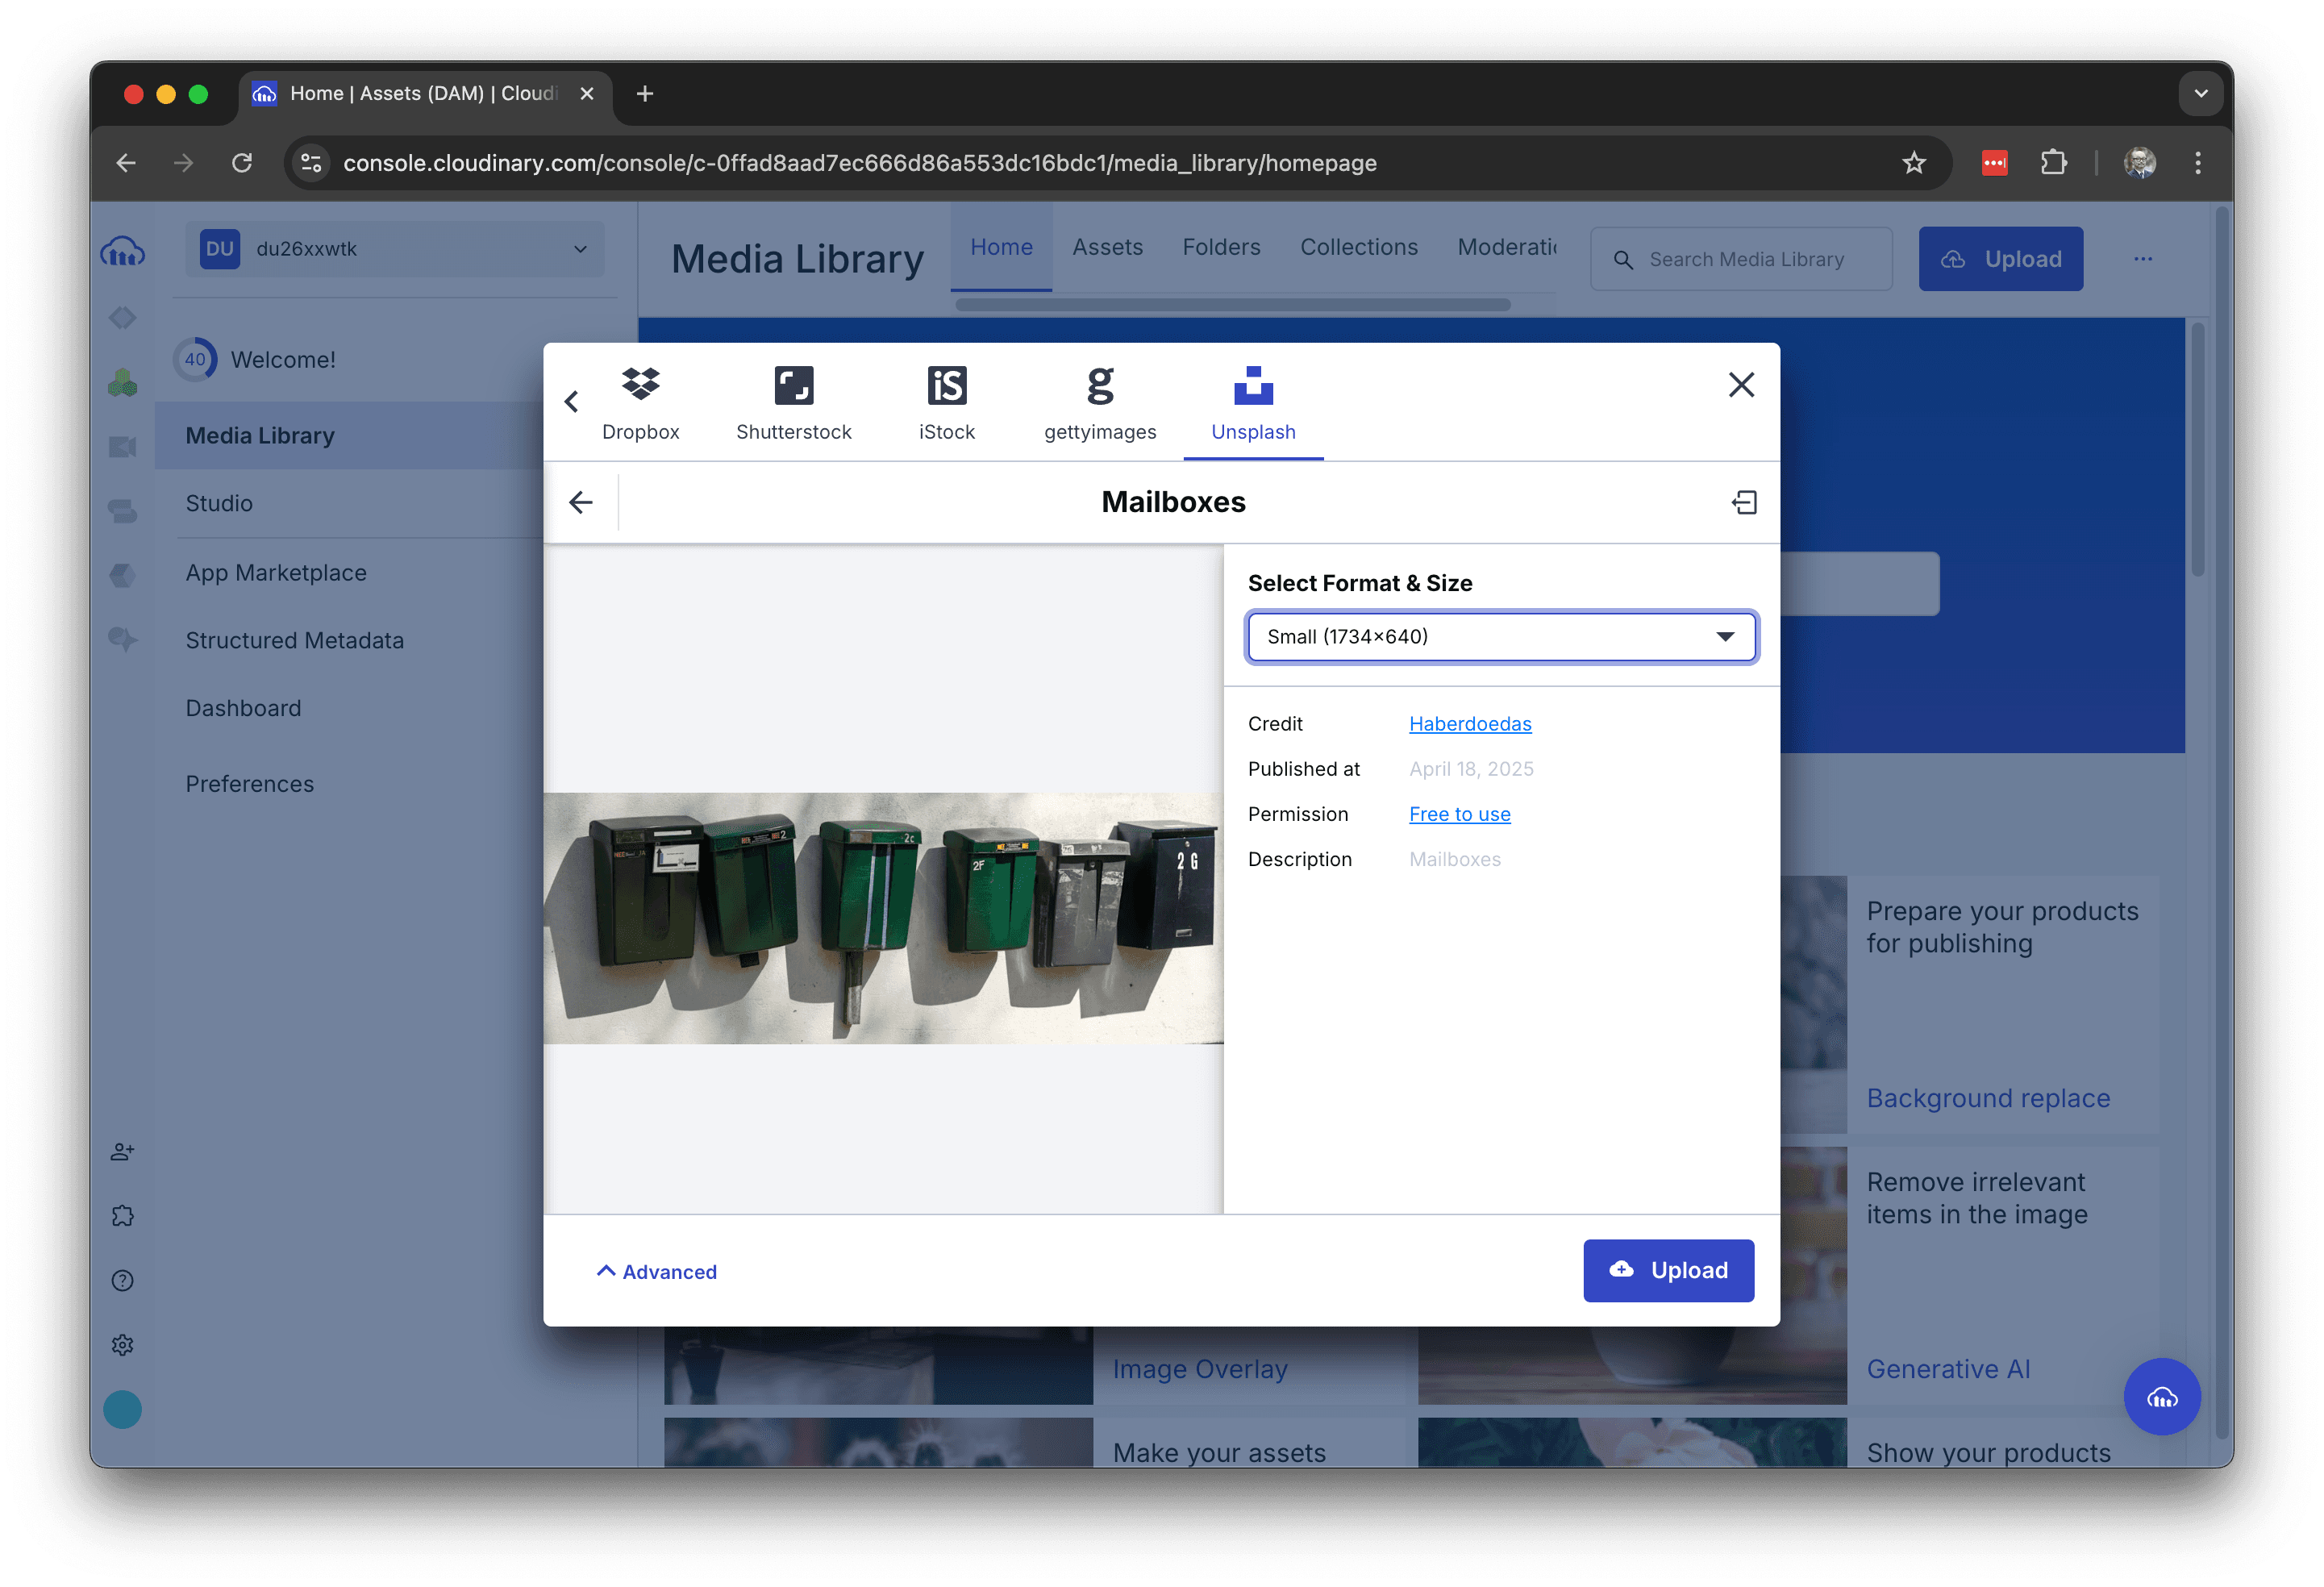
Task: Click the Haberdoedas credit link
Action: tap(1469, 724)
